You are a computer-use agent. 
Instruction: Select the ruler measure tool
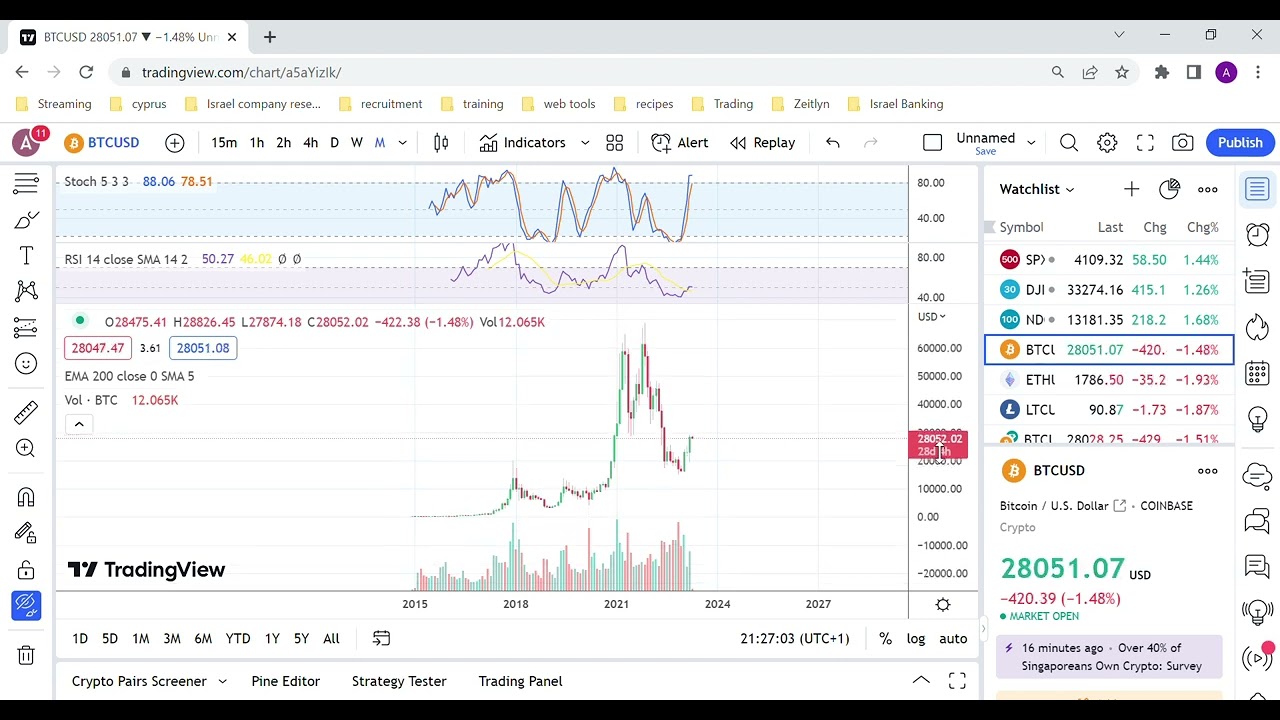[x=26, y=412]
